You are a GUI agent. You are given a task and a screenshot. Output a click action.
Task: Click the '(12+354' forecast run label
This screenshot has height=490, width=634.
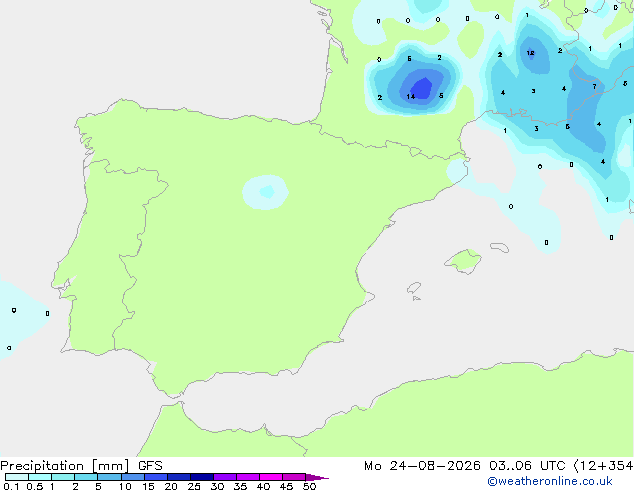point(603,466)
